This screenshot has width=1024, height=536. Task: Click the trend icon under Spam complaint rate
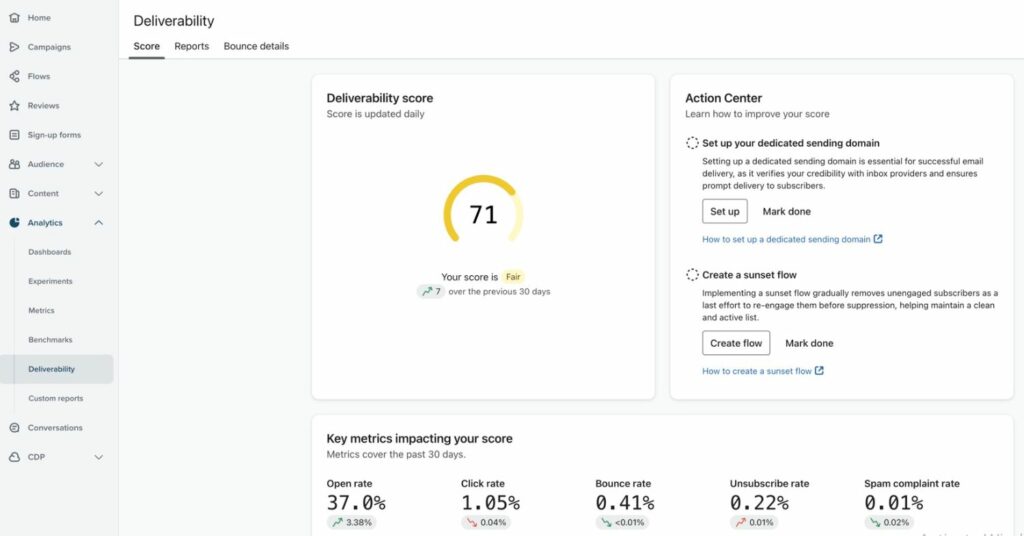[x=875, y=522]
